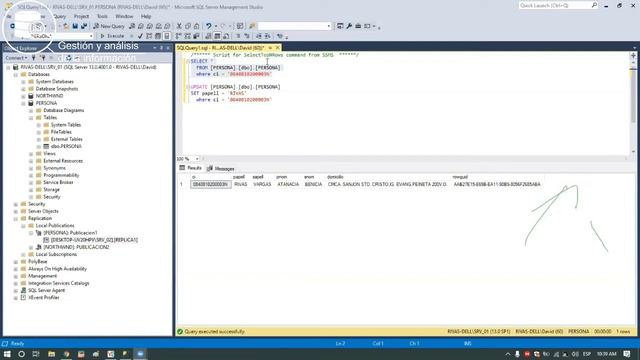Click 'Query executed successfully' status text
This screenshot has width=640, height=360.
click(214, 332)
